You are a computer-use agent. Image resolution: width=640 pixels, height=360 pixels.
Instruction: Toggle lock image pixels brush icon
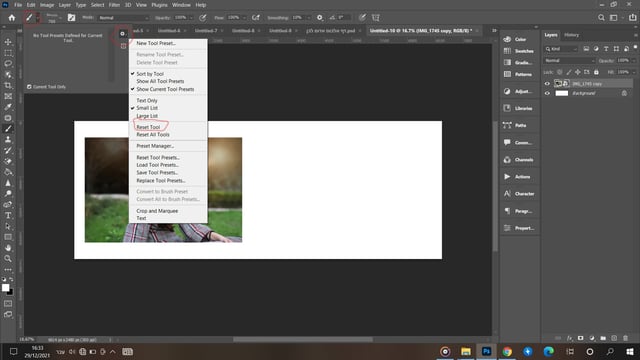click(569, 72)
